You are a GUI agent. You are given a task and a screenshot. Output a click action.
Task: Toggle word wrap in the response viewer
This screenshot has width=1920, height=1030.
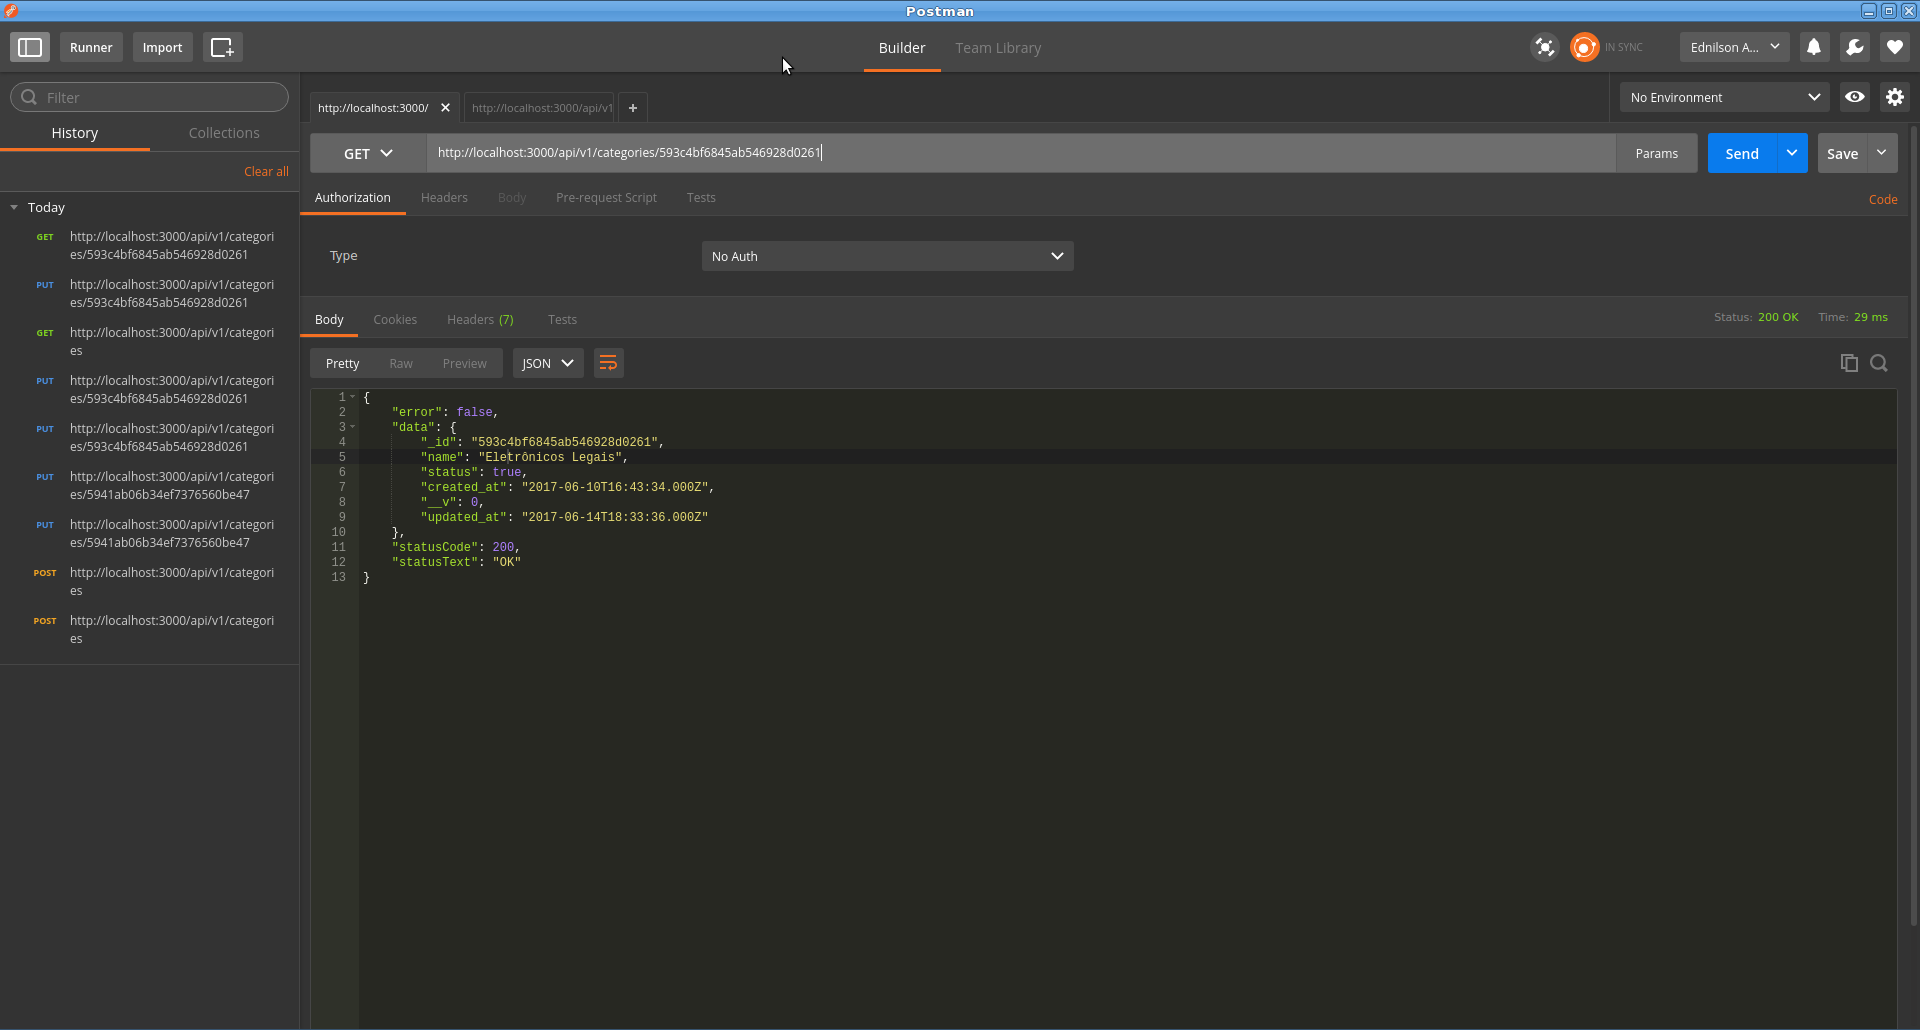[608, 363]
